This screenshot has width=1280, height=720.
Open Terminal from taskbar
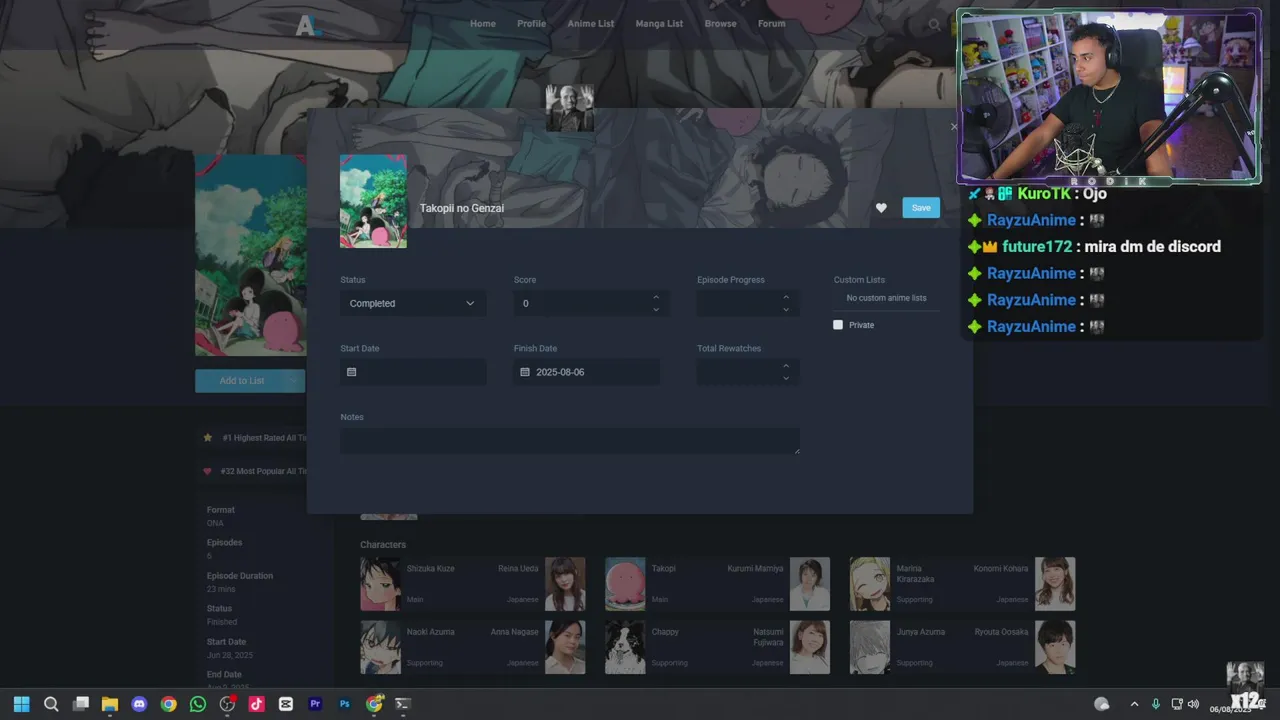403,704
